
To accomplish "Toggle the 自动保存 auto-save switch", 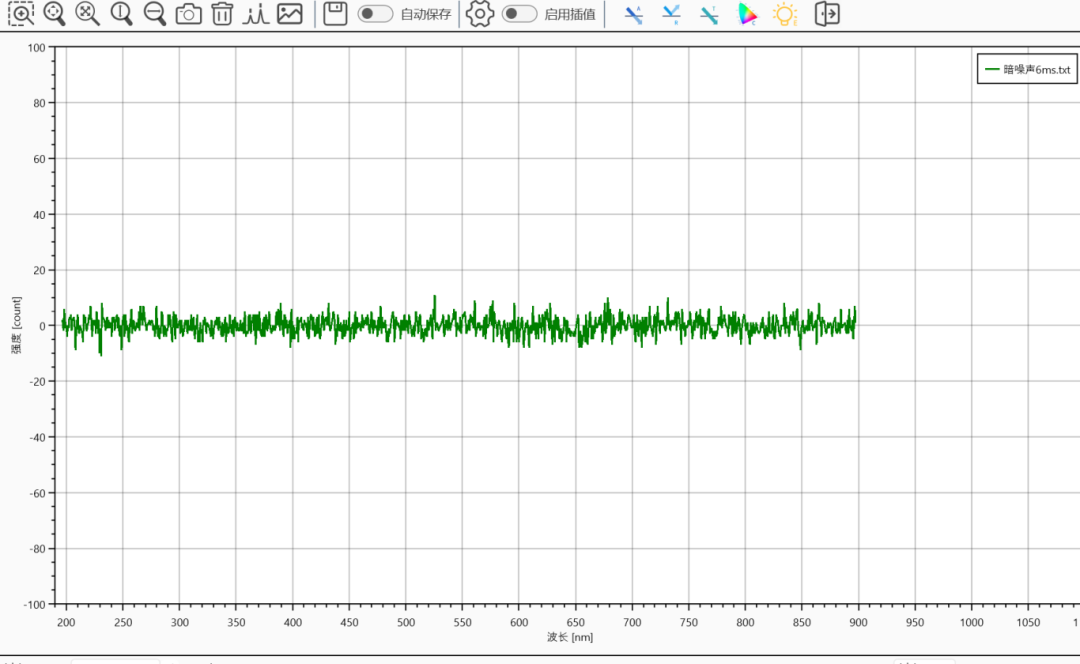I will 375,14.
